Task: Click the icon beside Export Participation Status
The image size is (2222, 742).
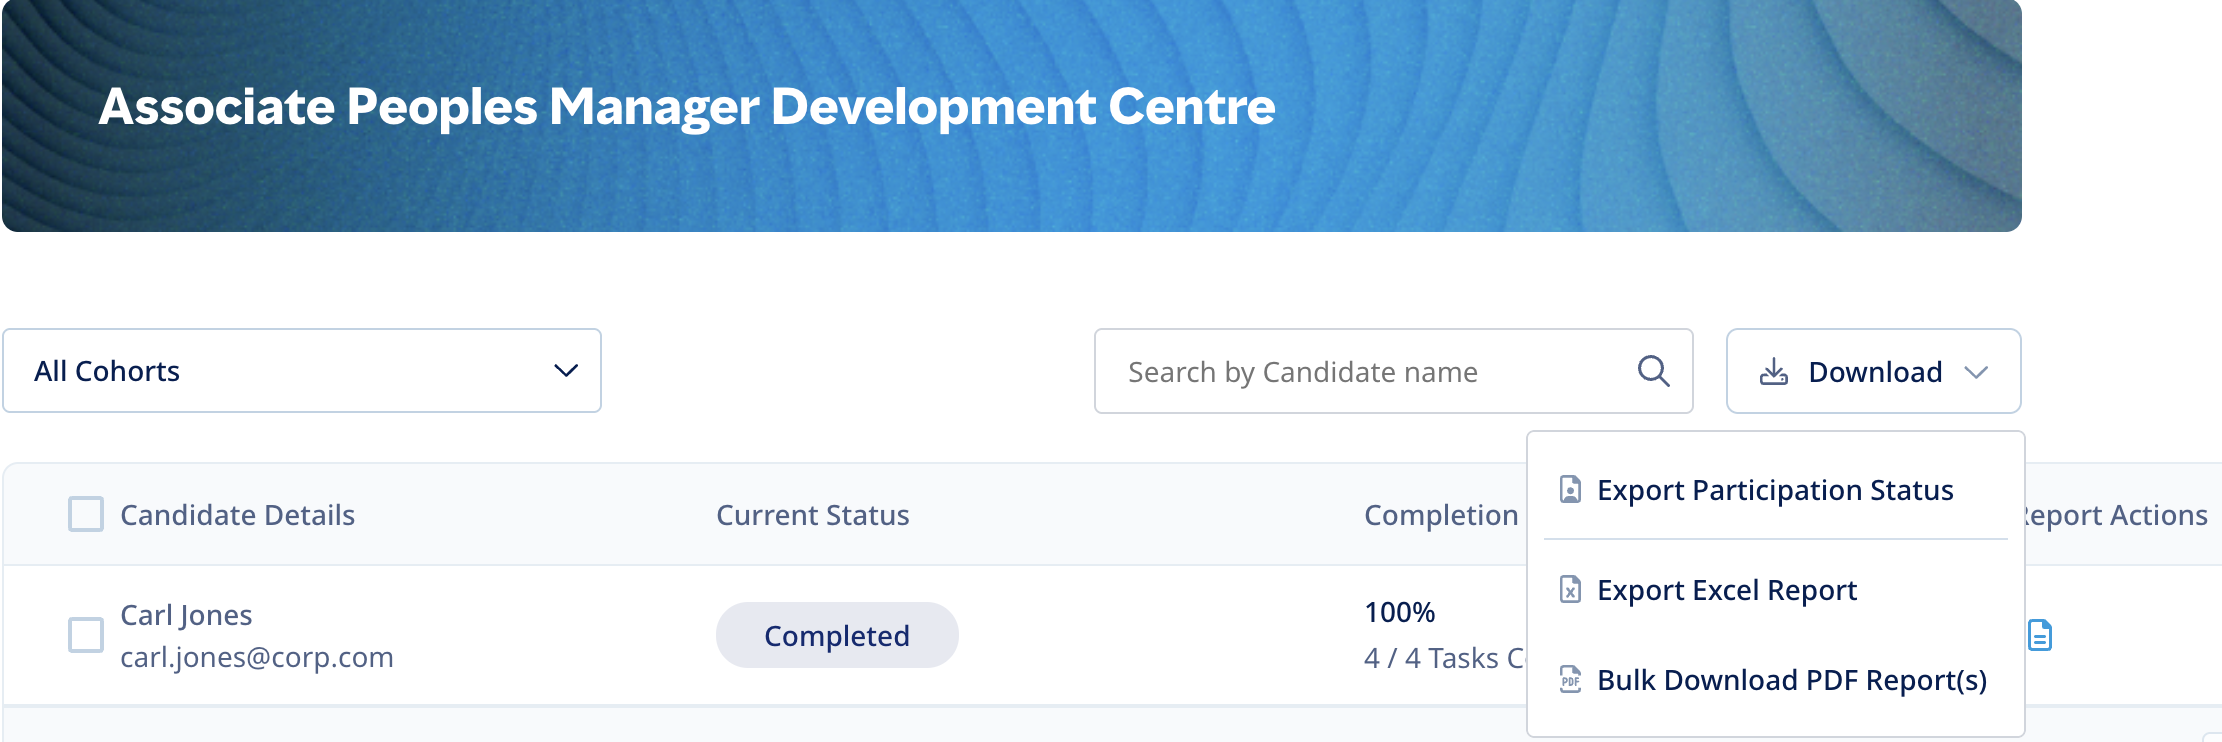Action: (x=1570, y=490)
